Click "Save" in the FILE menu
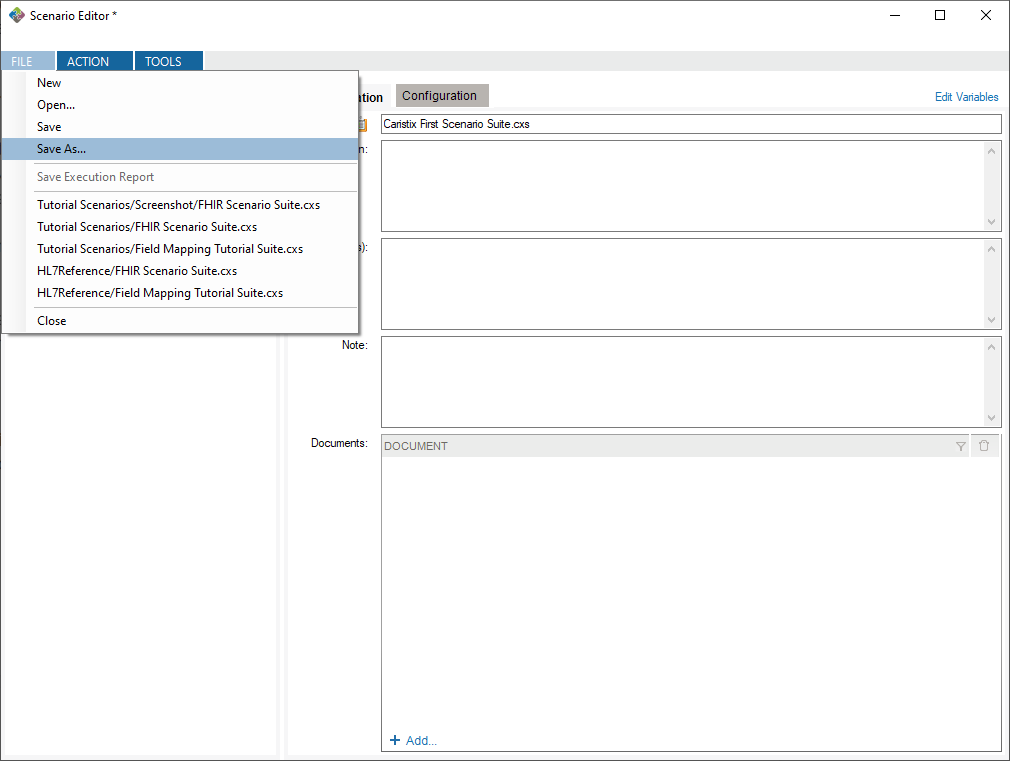Viewport: 1010px width, 761px height. 48,126
